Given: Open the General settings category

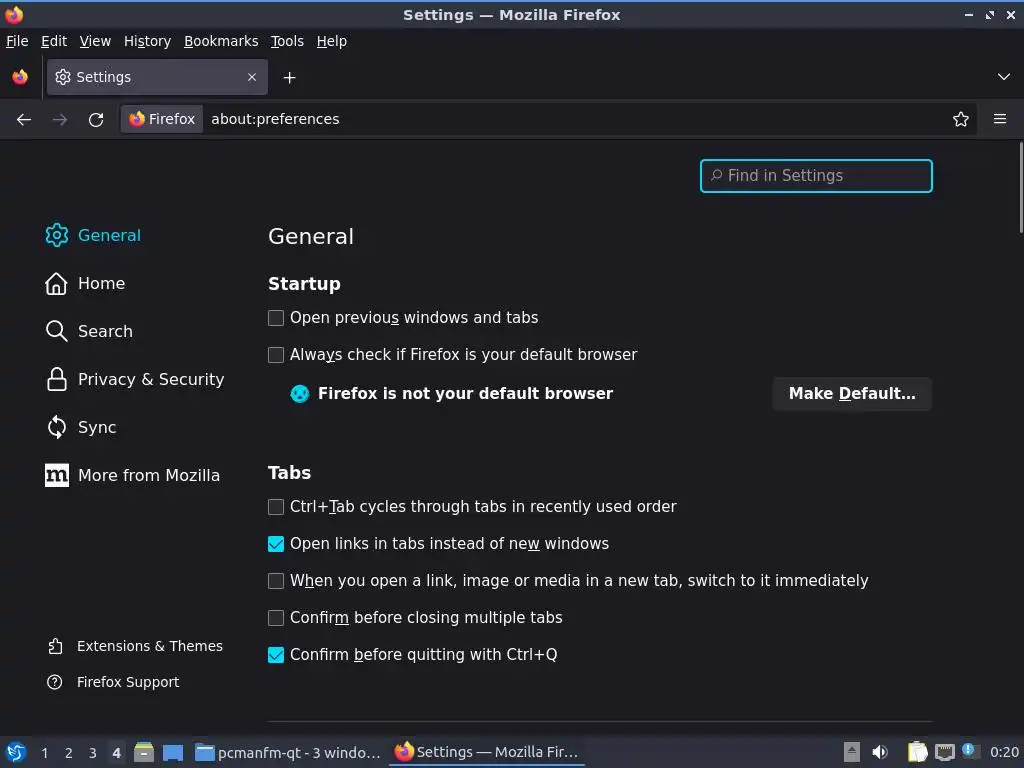Looking at the screenshot, I should 93,235.
